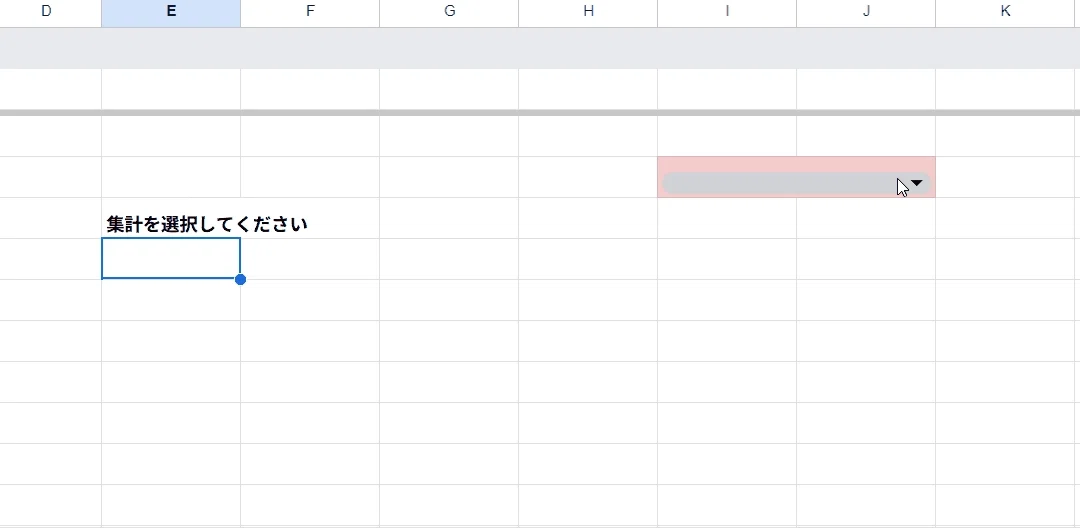Click the gray shaded band below the headers
Screen dimensions: 1080x528
pyautogui.click(x=540, y=48)
